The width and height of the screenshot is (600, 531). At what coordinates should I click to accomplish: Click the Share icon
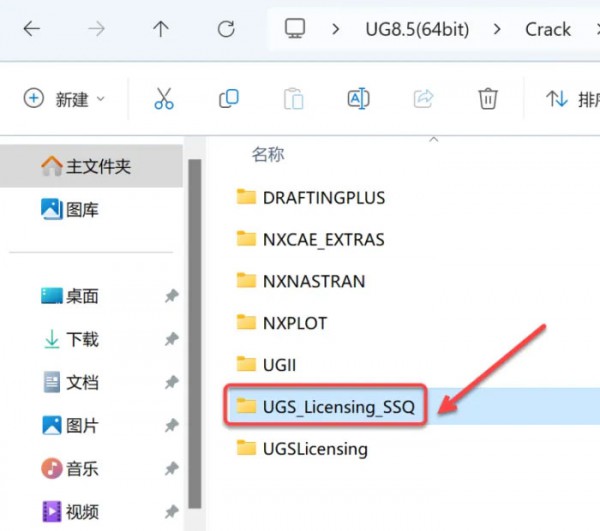(x=423, y=99)
